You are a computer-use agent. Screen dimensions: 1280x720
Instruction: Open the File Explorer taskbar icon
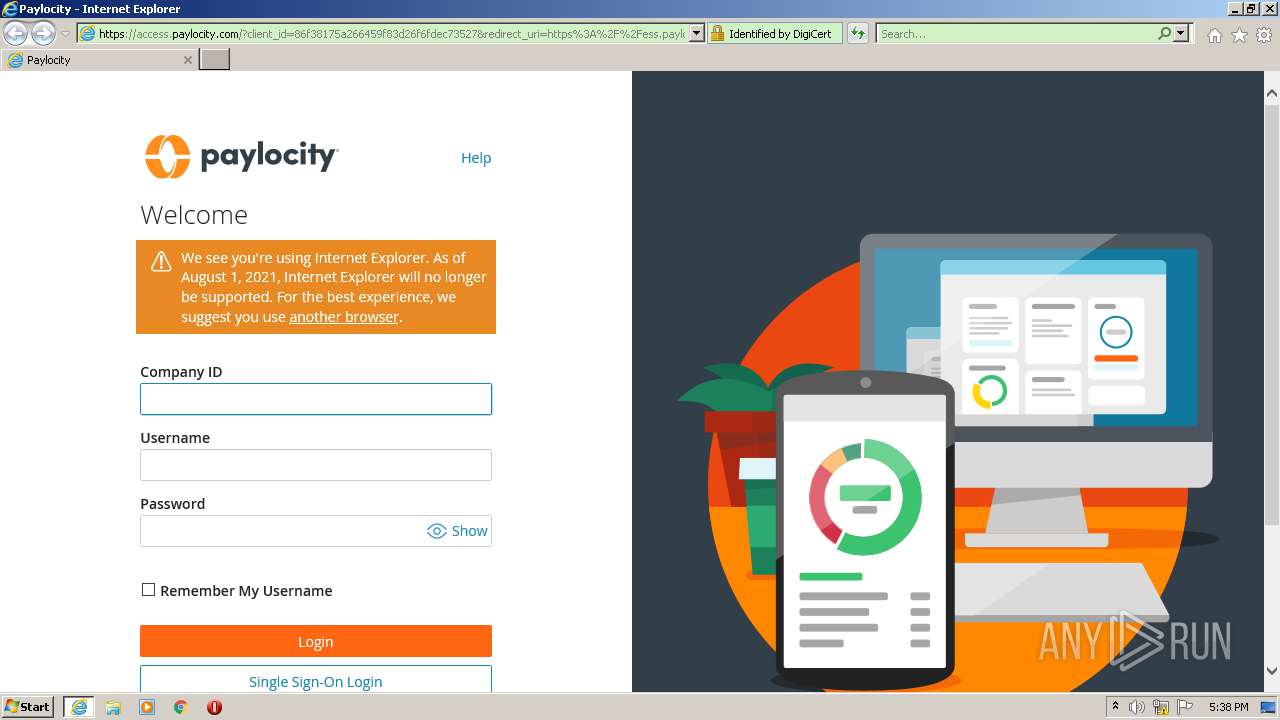coord(113,707)
